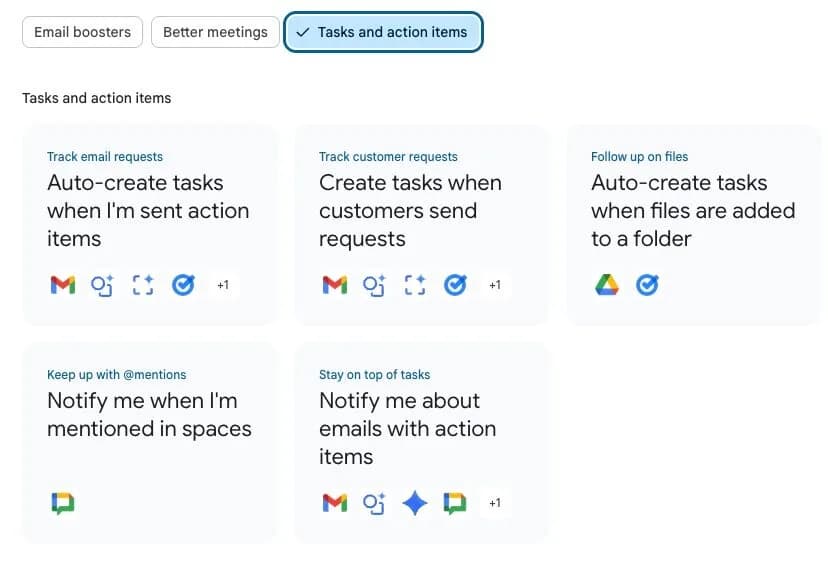Click Gmail icon in Stay on top of tasks card

point(335,503)
